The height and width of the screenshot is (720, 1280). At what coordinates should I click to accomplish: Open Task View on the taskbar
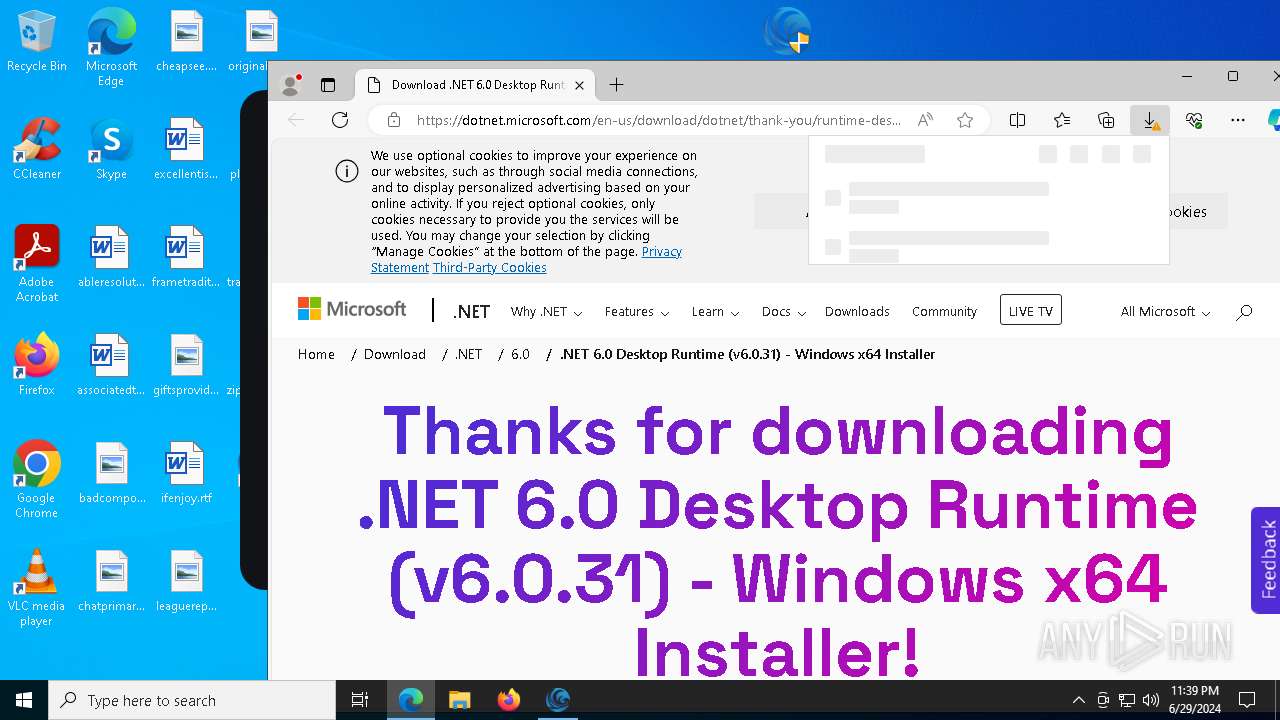[360, 700]
